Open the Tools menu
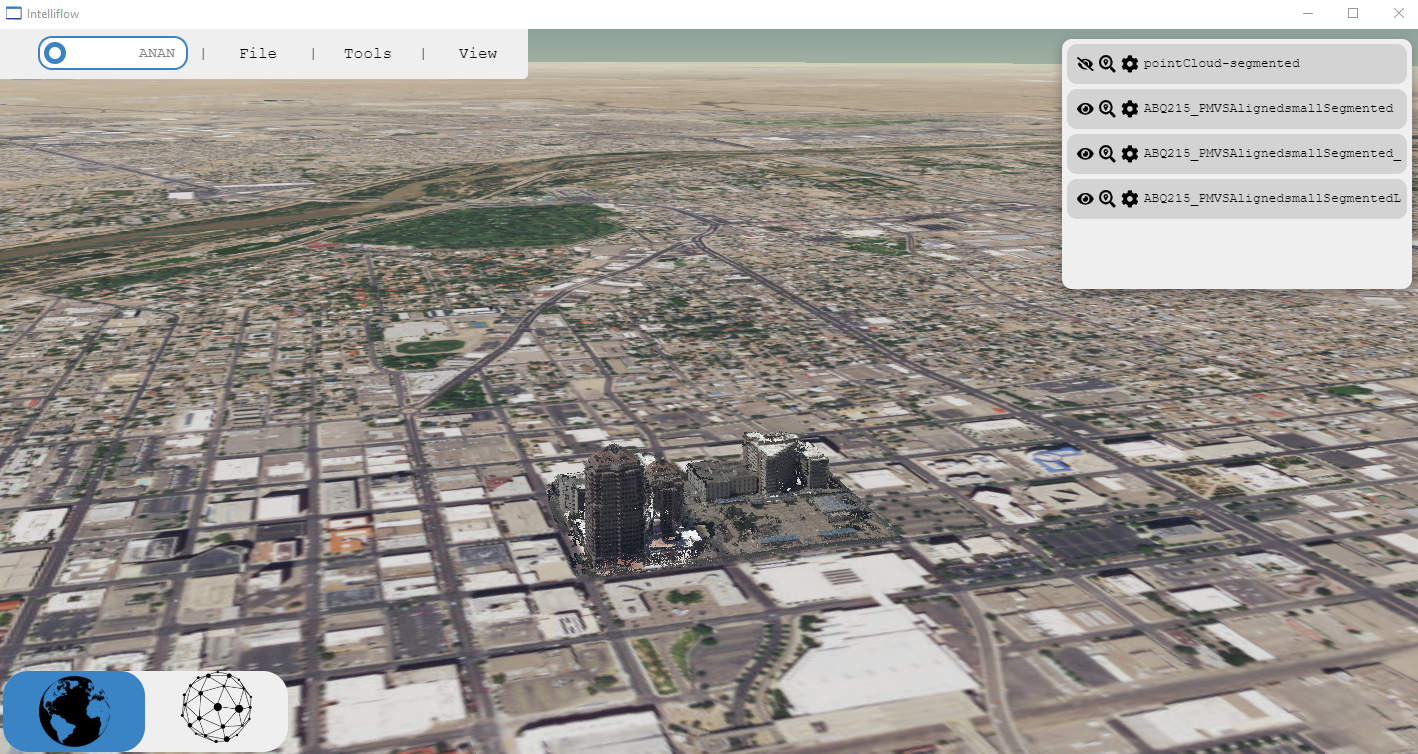1418x754 pixels. (x=368, y=54)
